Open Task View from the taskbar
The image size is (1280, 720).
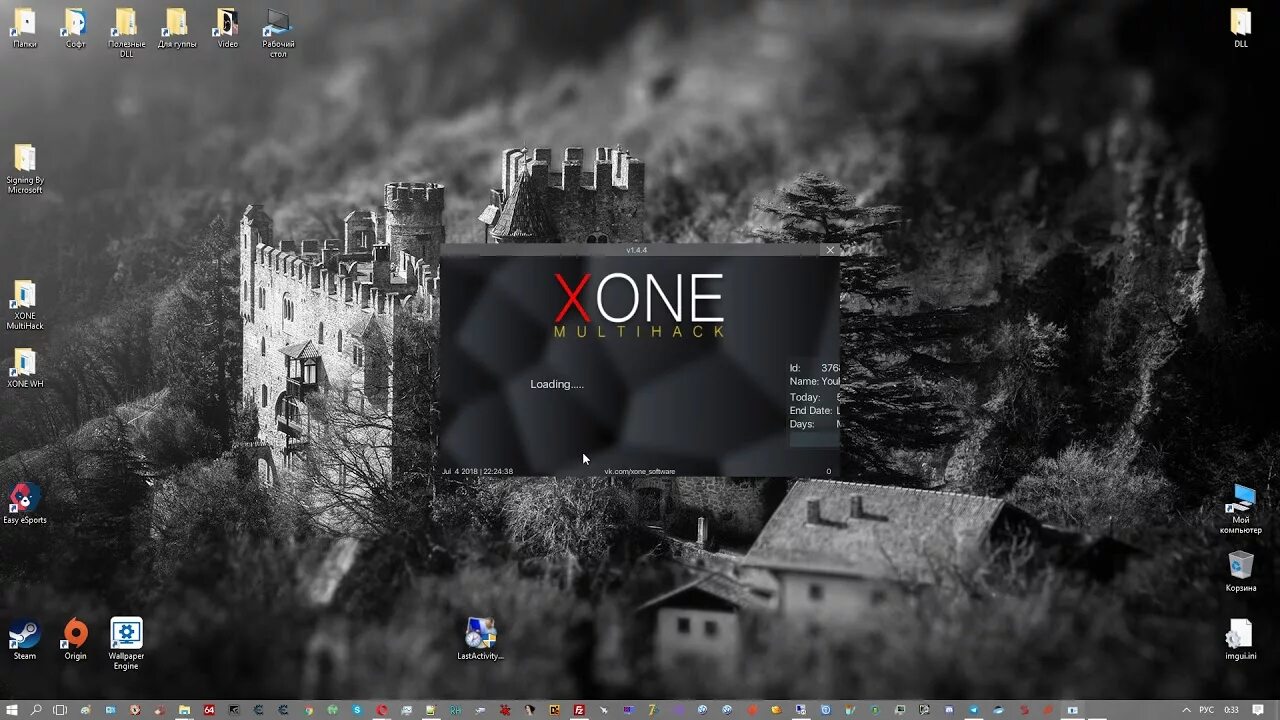pos(60,710)
